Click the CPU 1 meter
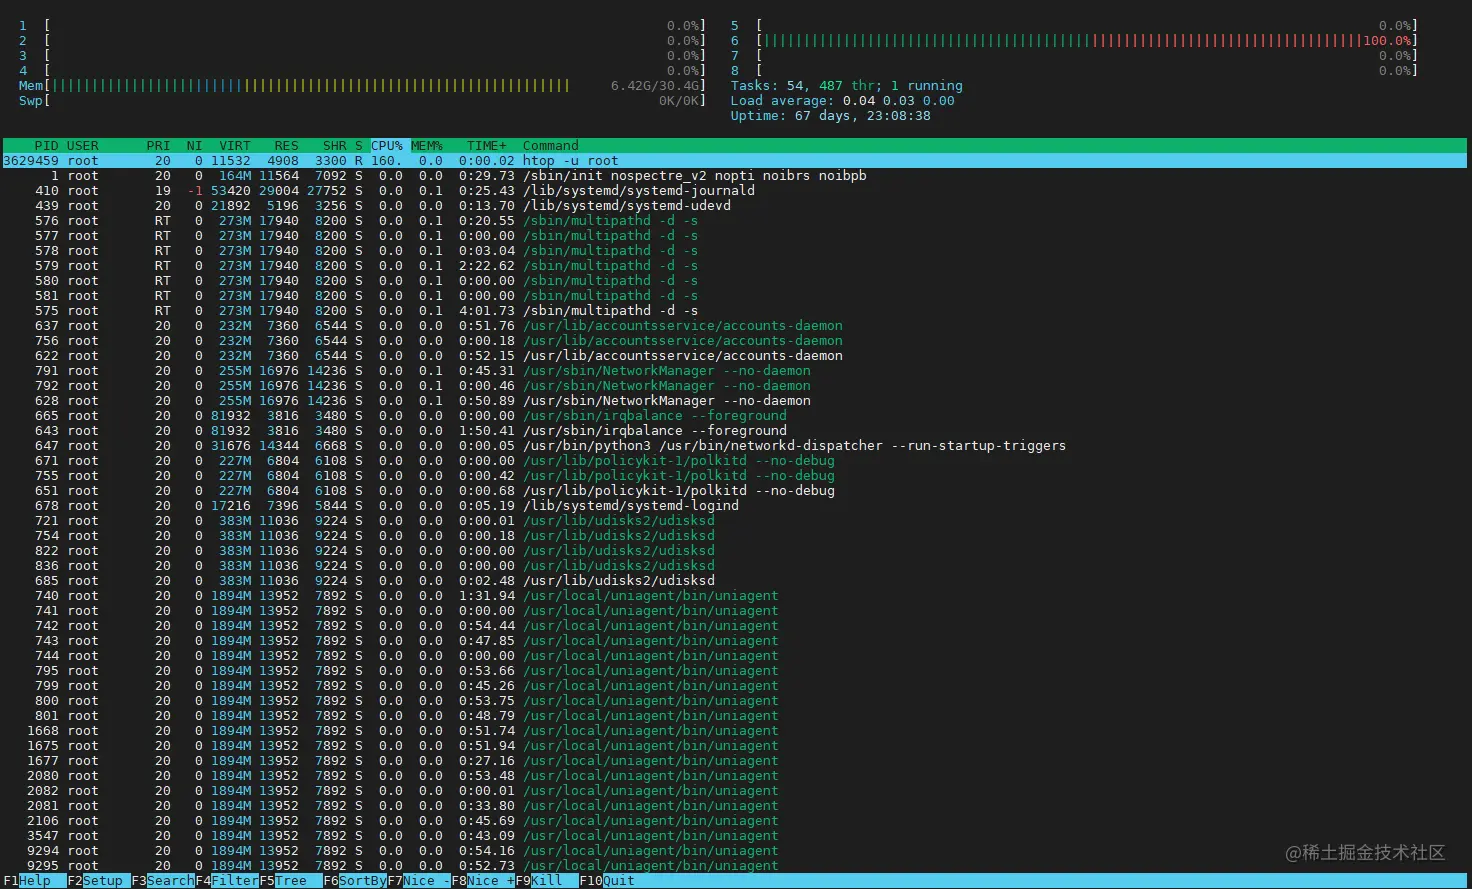This screenshot has width=1472, height=889. (362, 26)
